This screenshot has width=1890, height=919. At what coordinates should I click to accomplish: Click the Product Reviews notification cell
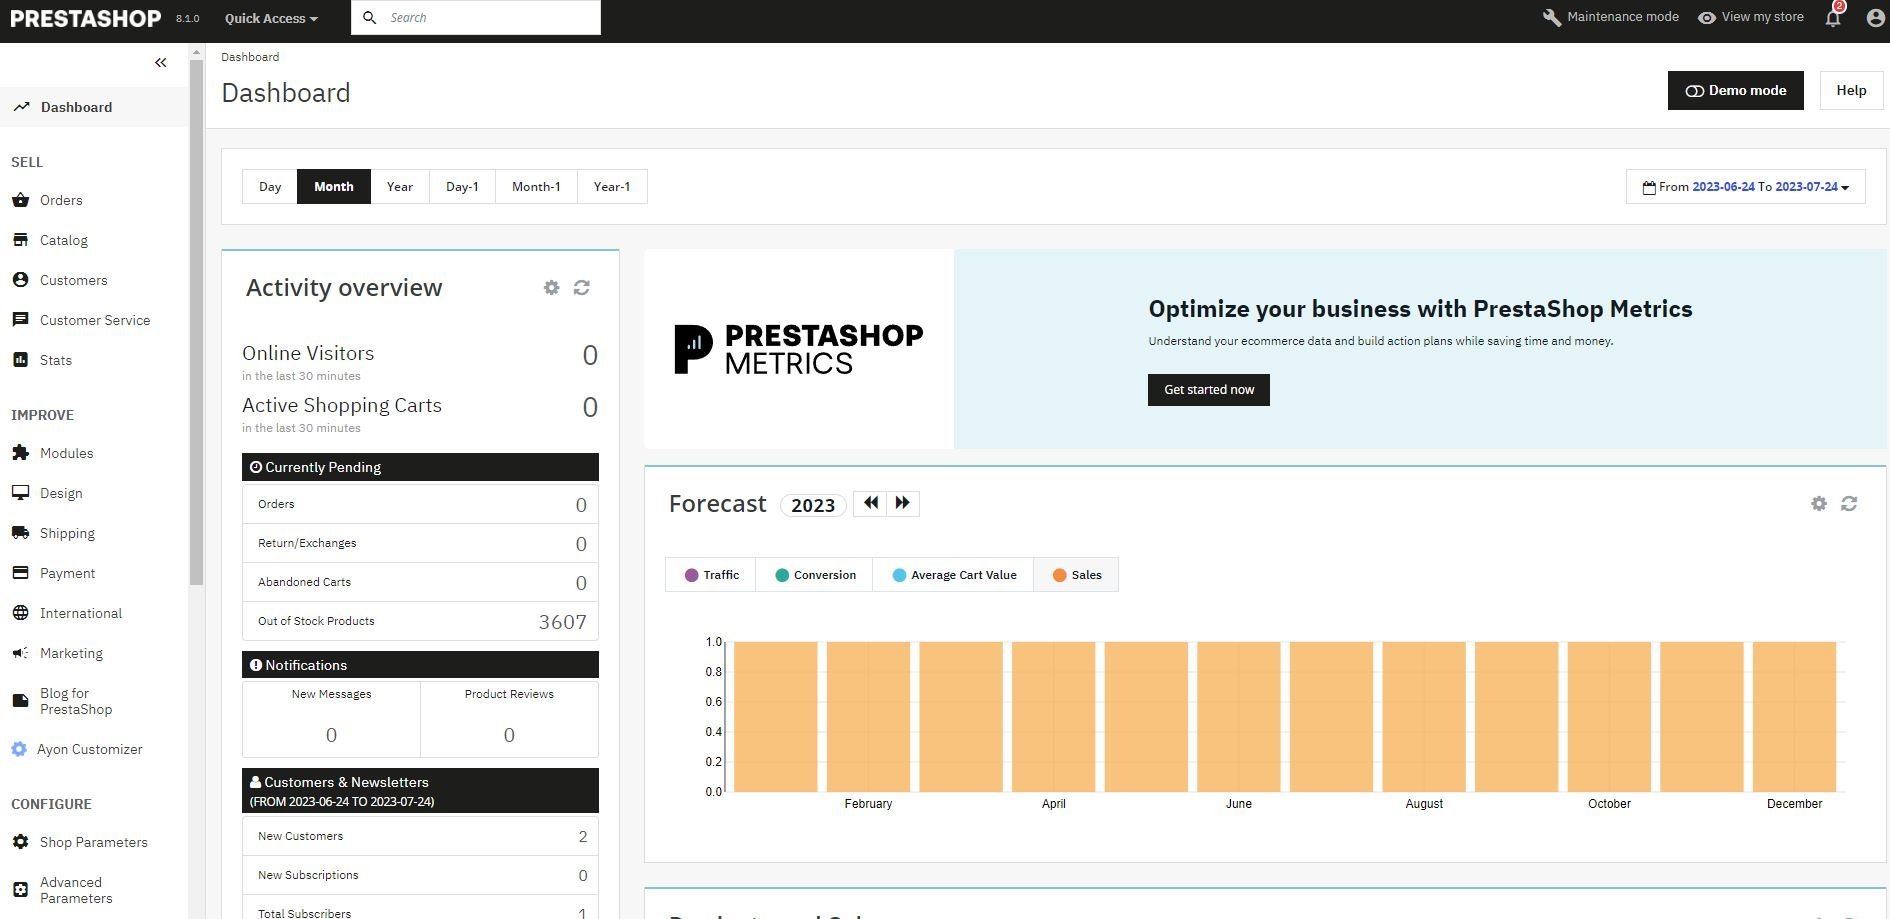509,719
